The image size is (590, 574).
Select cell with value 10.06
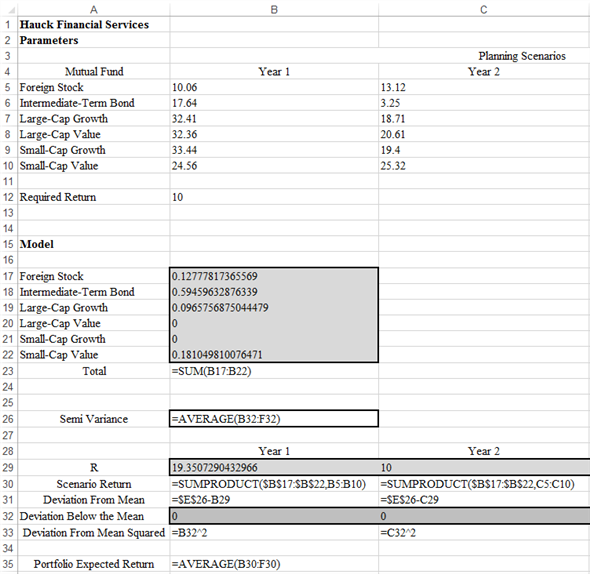pyautogui.click(x=274, y=87)
